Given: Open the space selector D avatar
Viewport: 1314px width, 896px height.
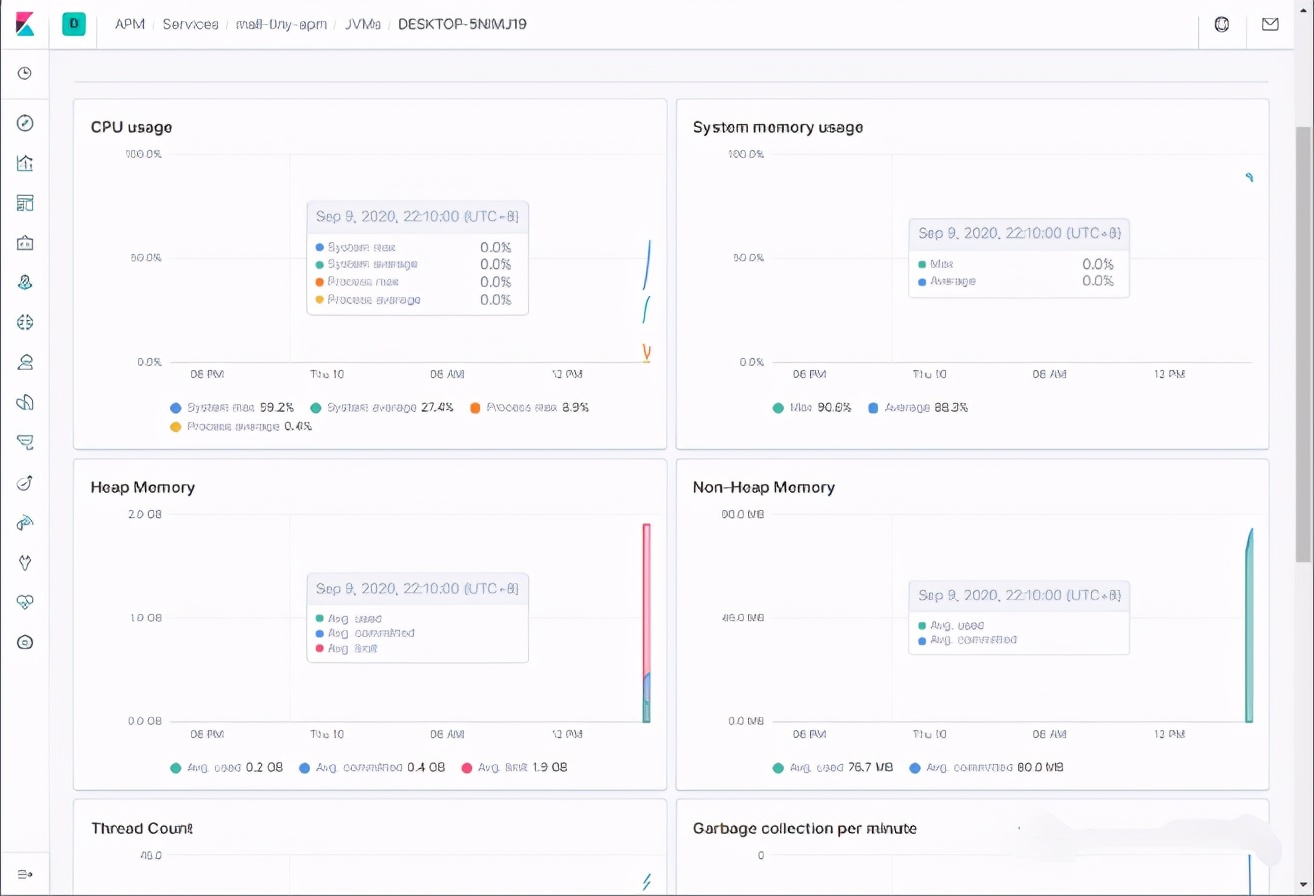Looking at the screenshot, I should (73, 24).
